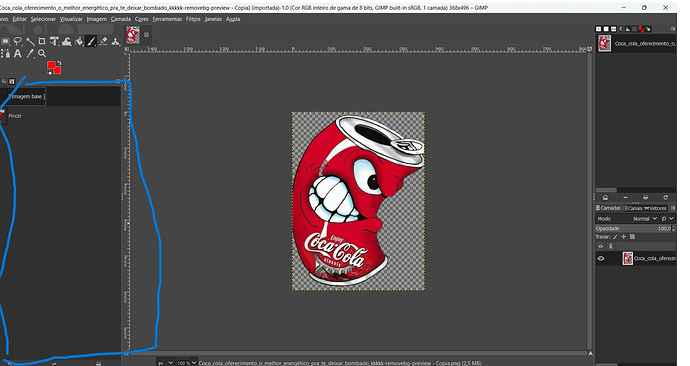This screenshot has width=690, height=366.
Task: Click the Imagem base tooltip label
Action: point(26,96)
